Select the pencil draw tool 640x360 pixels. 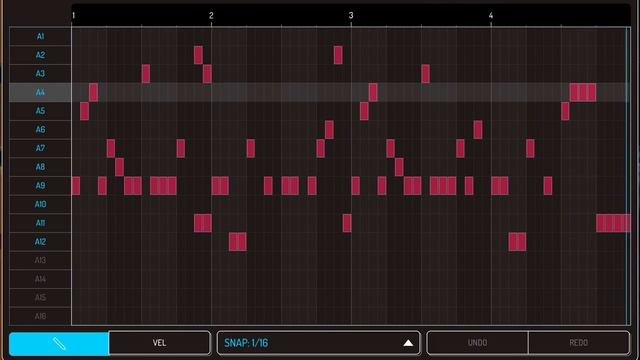coord(59,343)
